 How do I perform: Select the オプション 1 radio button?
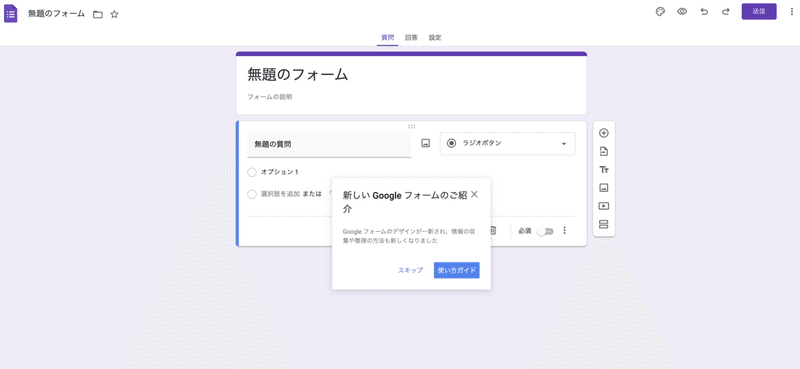click(x=252, y=173)
